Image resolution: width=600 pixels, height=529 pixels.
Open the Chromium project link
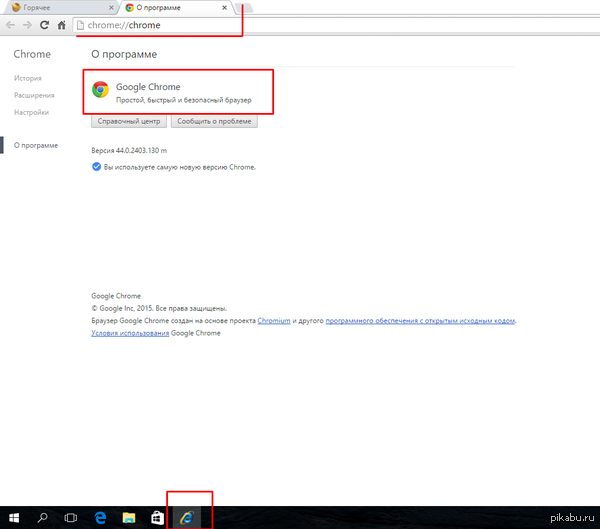coord(274,321)
